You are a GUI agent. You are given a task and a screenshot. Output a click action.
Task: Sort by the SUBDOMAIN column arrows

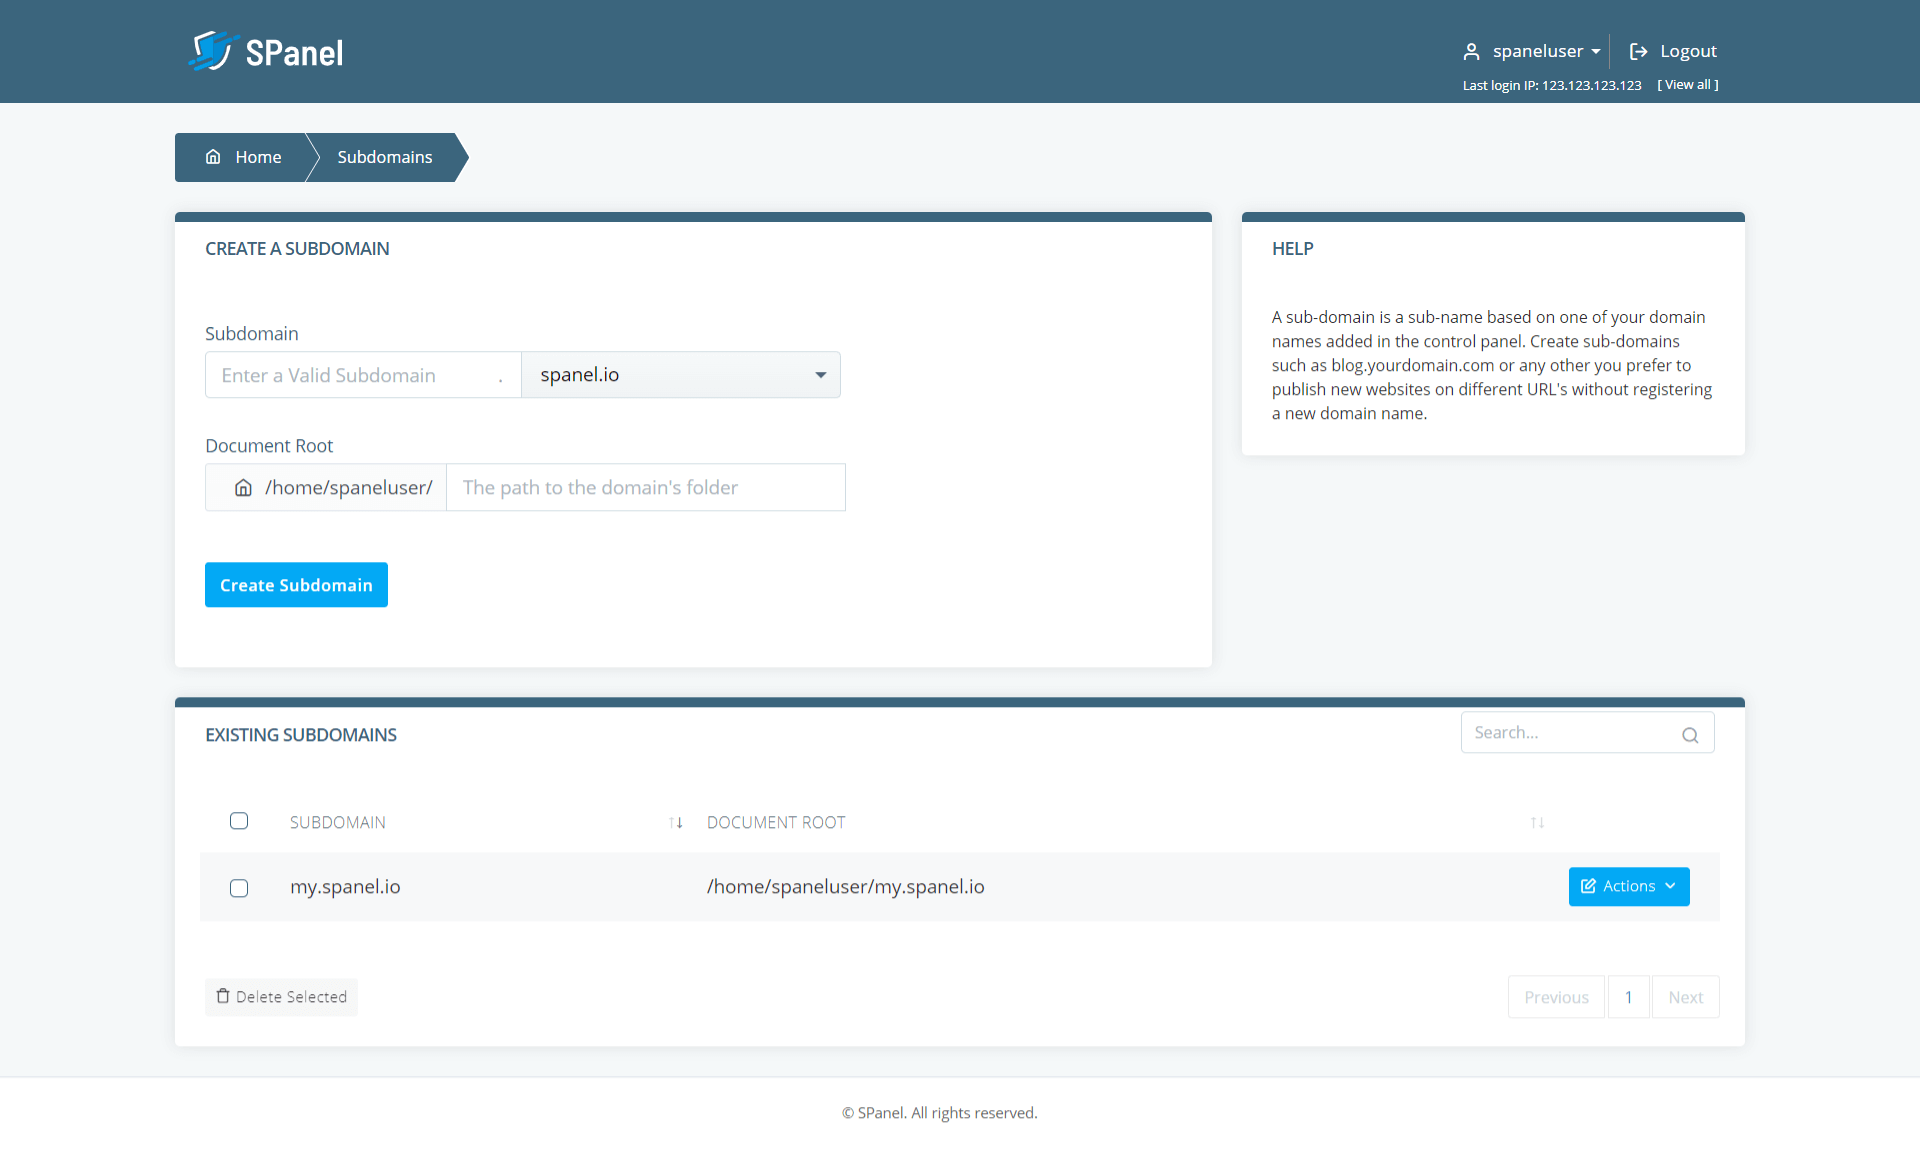(x=676, y=822)
